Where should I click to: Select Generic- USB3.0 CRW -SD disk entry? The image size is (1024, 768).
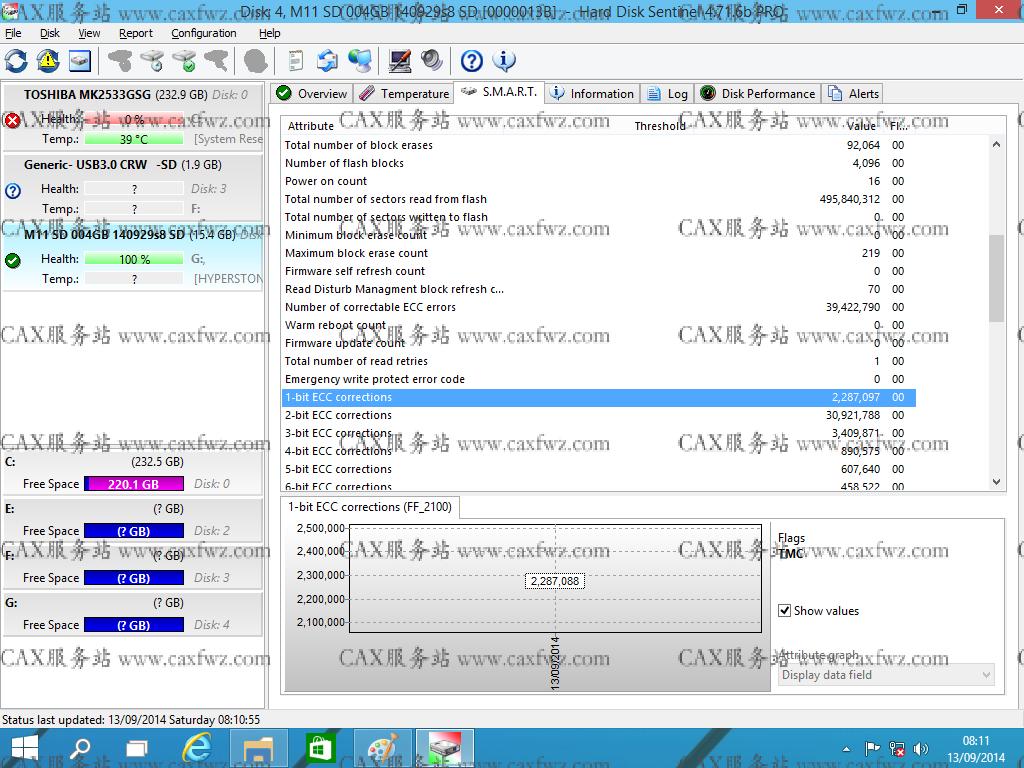pyautogui.click(x=133, y=186)
